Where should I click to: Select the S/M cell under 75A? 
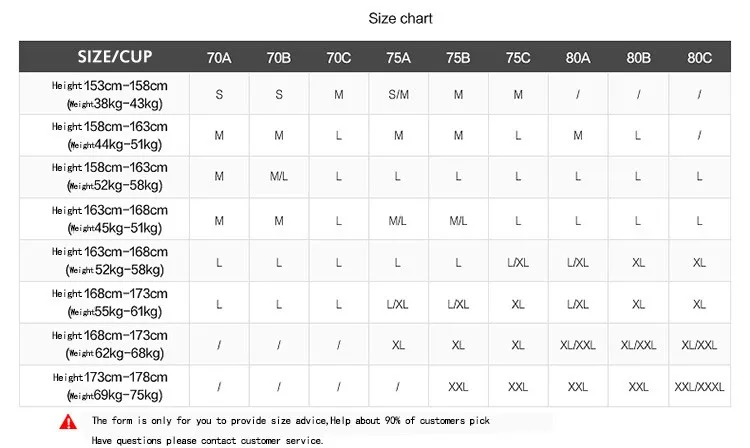point(398,95)
